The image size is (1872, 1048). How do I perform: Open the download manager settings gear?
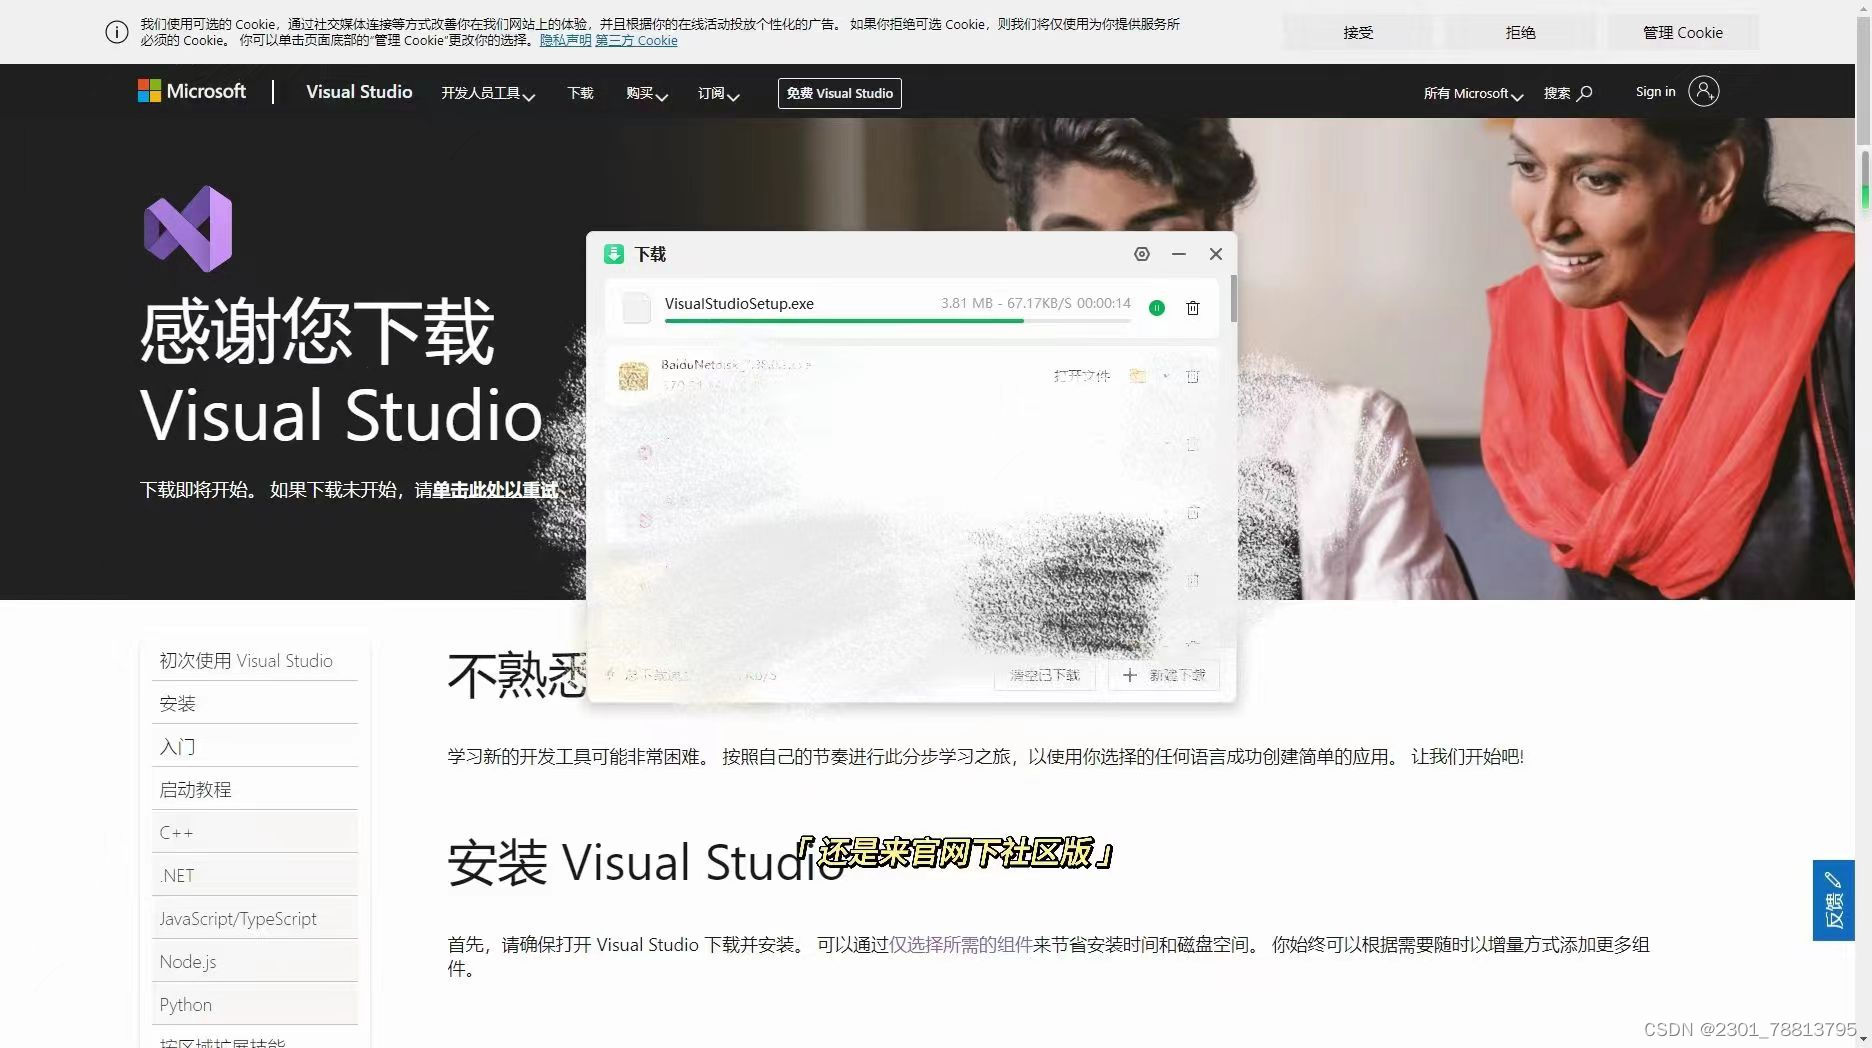[x=1141, y=254]
